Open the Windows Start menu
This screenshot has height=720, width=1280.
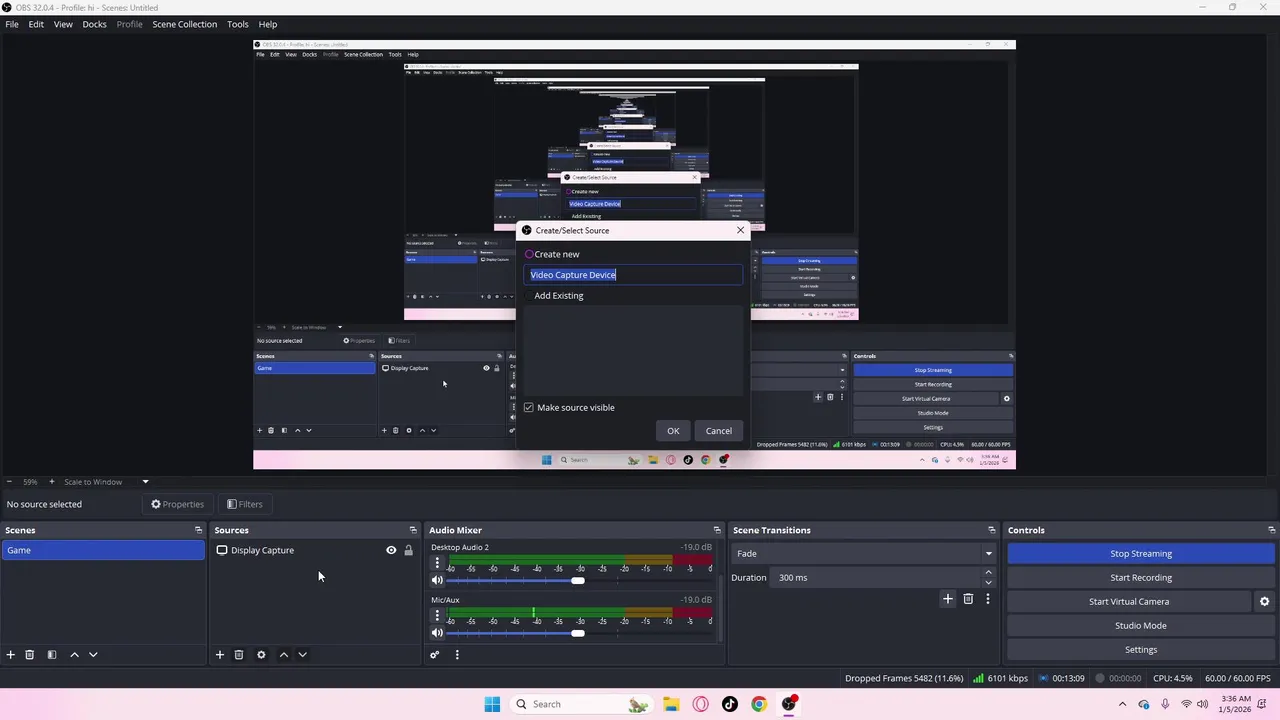point(492,704)
